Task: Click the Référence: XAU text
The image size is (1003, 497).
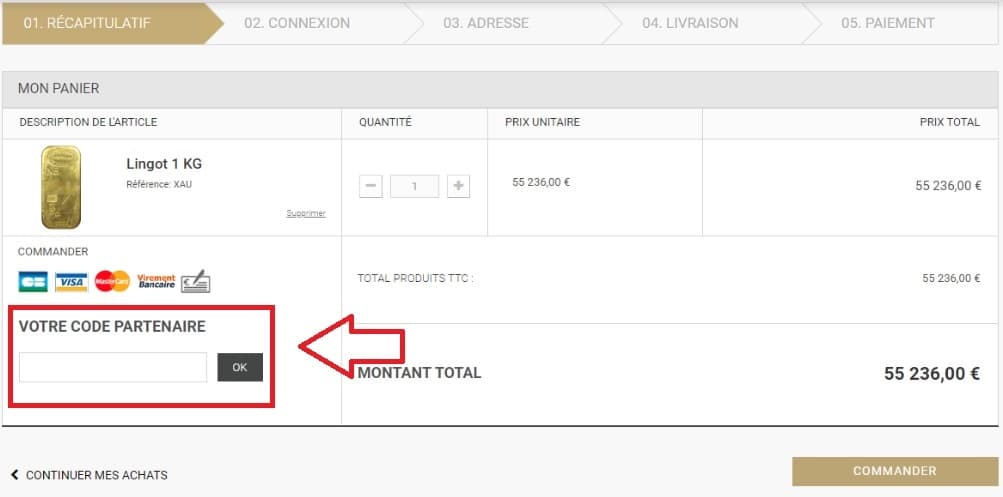Action: [x=159, y=184]
